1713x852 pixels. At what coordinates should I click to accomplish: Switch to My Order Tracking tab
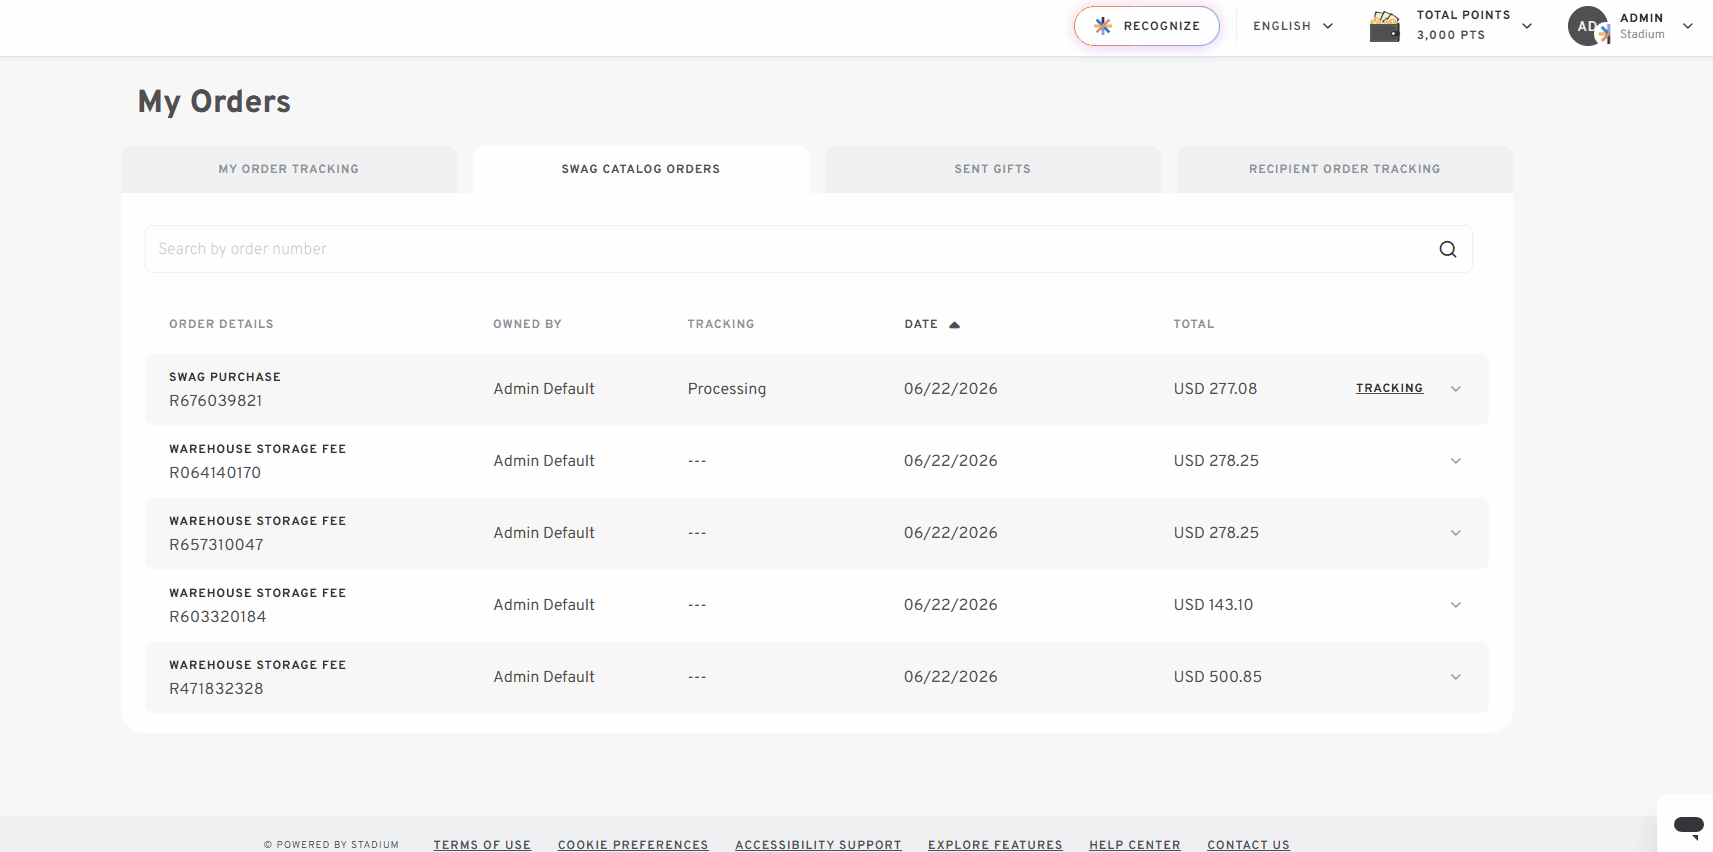[289, 169]
